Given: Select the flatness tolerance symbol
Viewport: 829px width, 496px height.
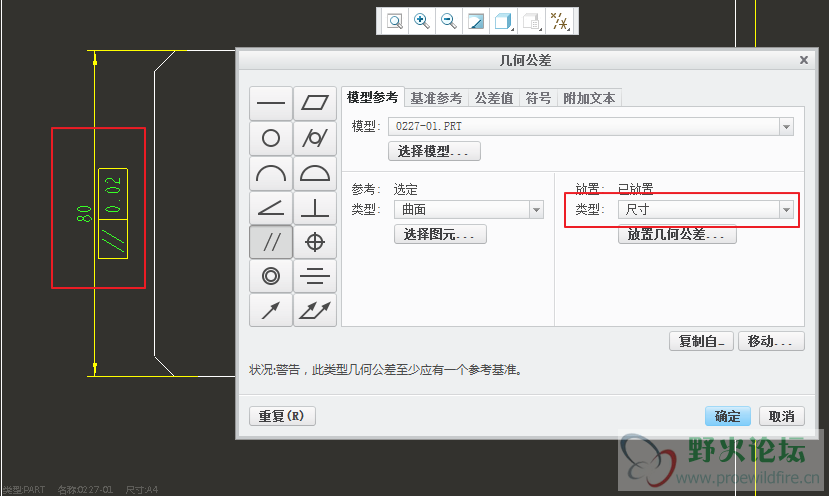Looking at the screenshot, I should pos(315,104).
